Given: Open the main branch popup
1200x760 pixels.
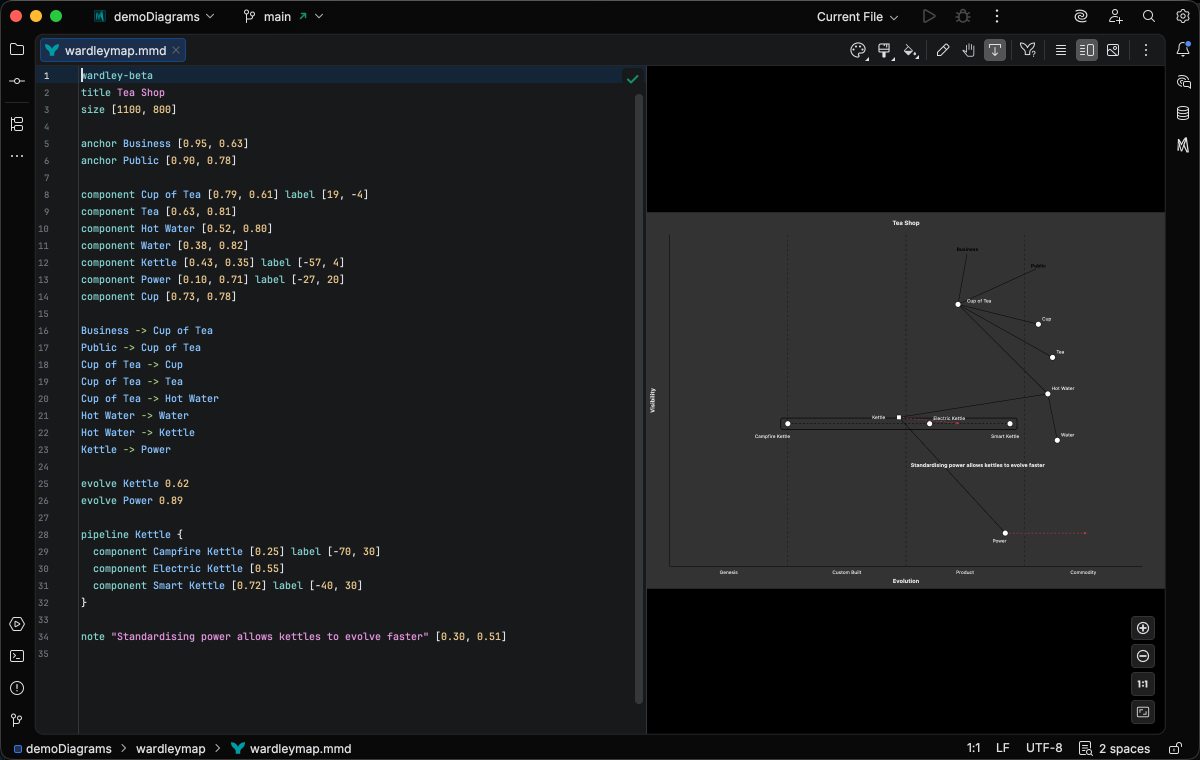Looking at the screenshot, I should (x=283, y=16).
